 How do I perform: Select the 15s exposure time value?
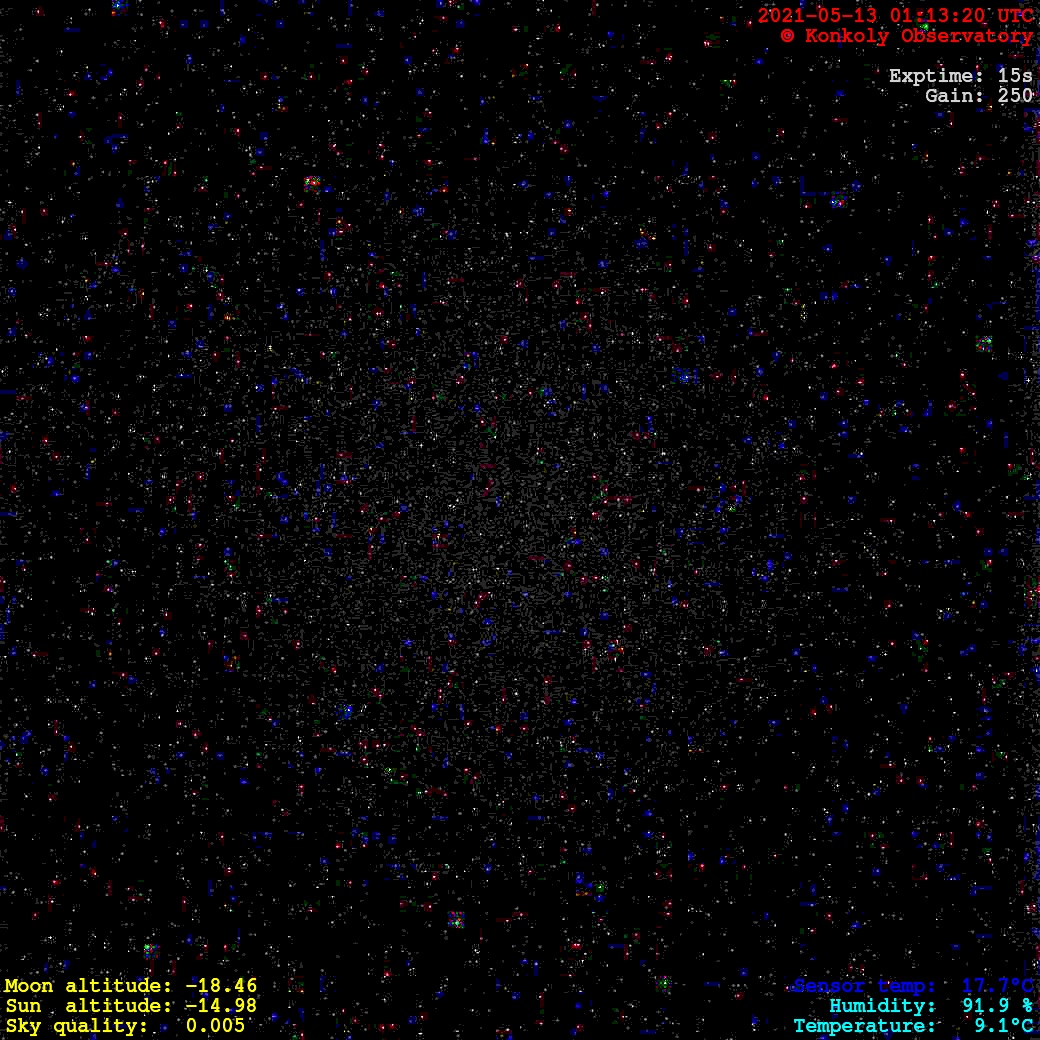(x=1015, y=76)
